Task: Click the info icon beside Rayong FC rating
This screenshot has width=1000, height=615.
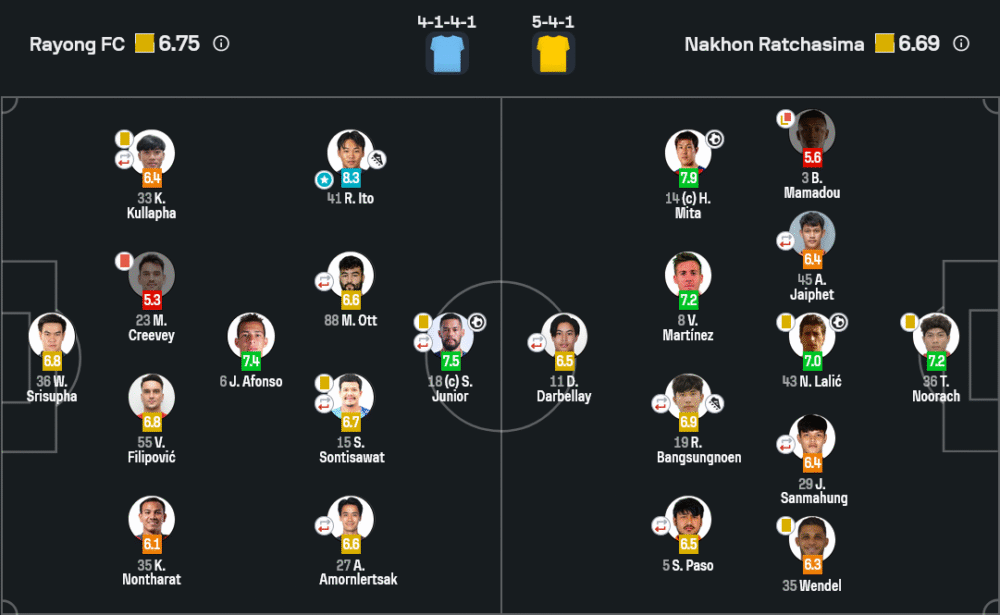Action: (221, 44)
